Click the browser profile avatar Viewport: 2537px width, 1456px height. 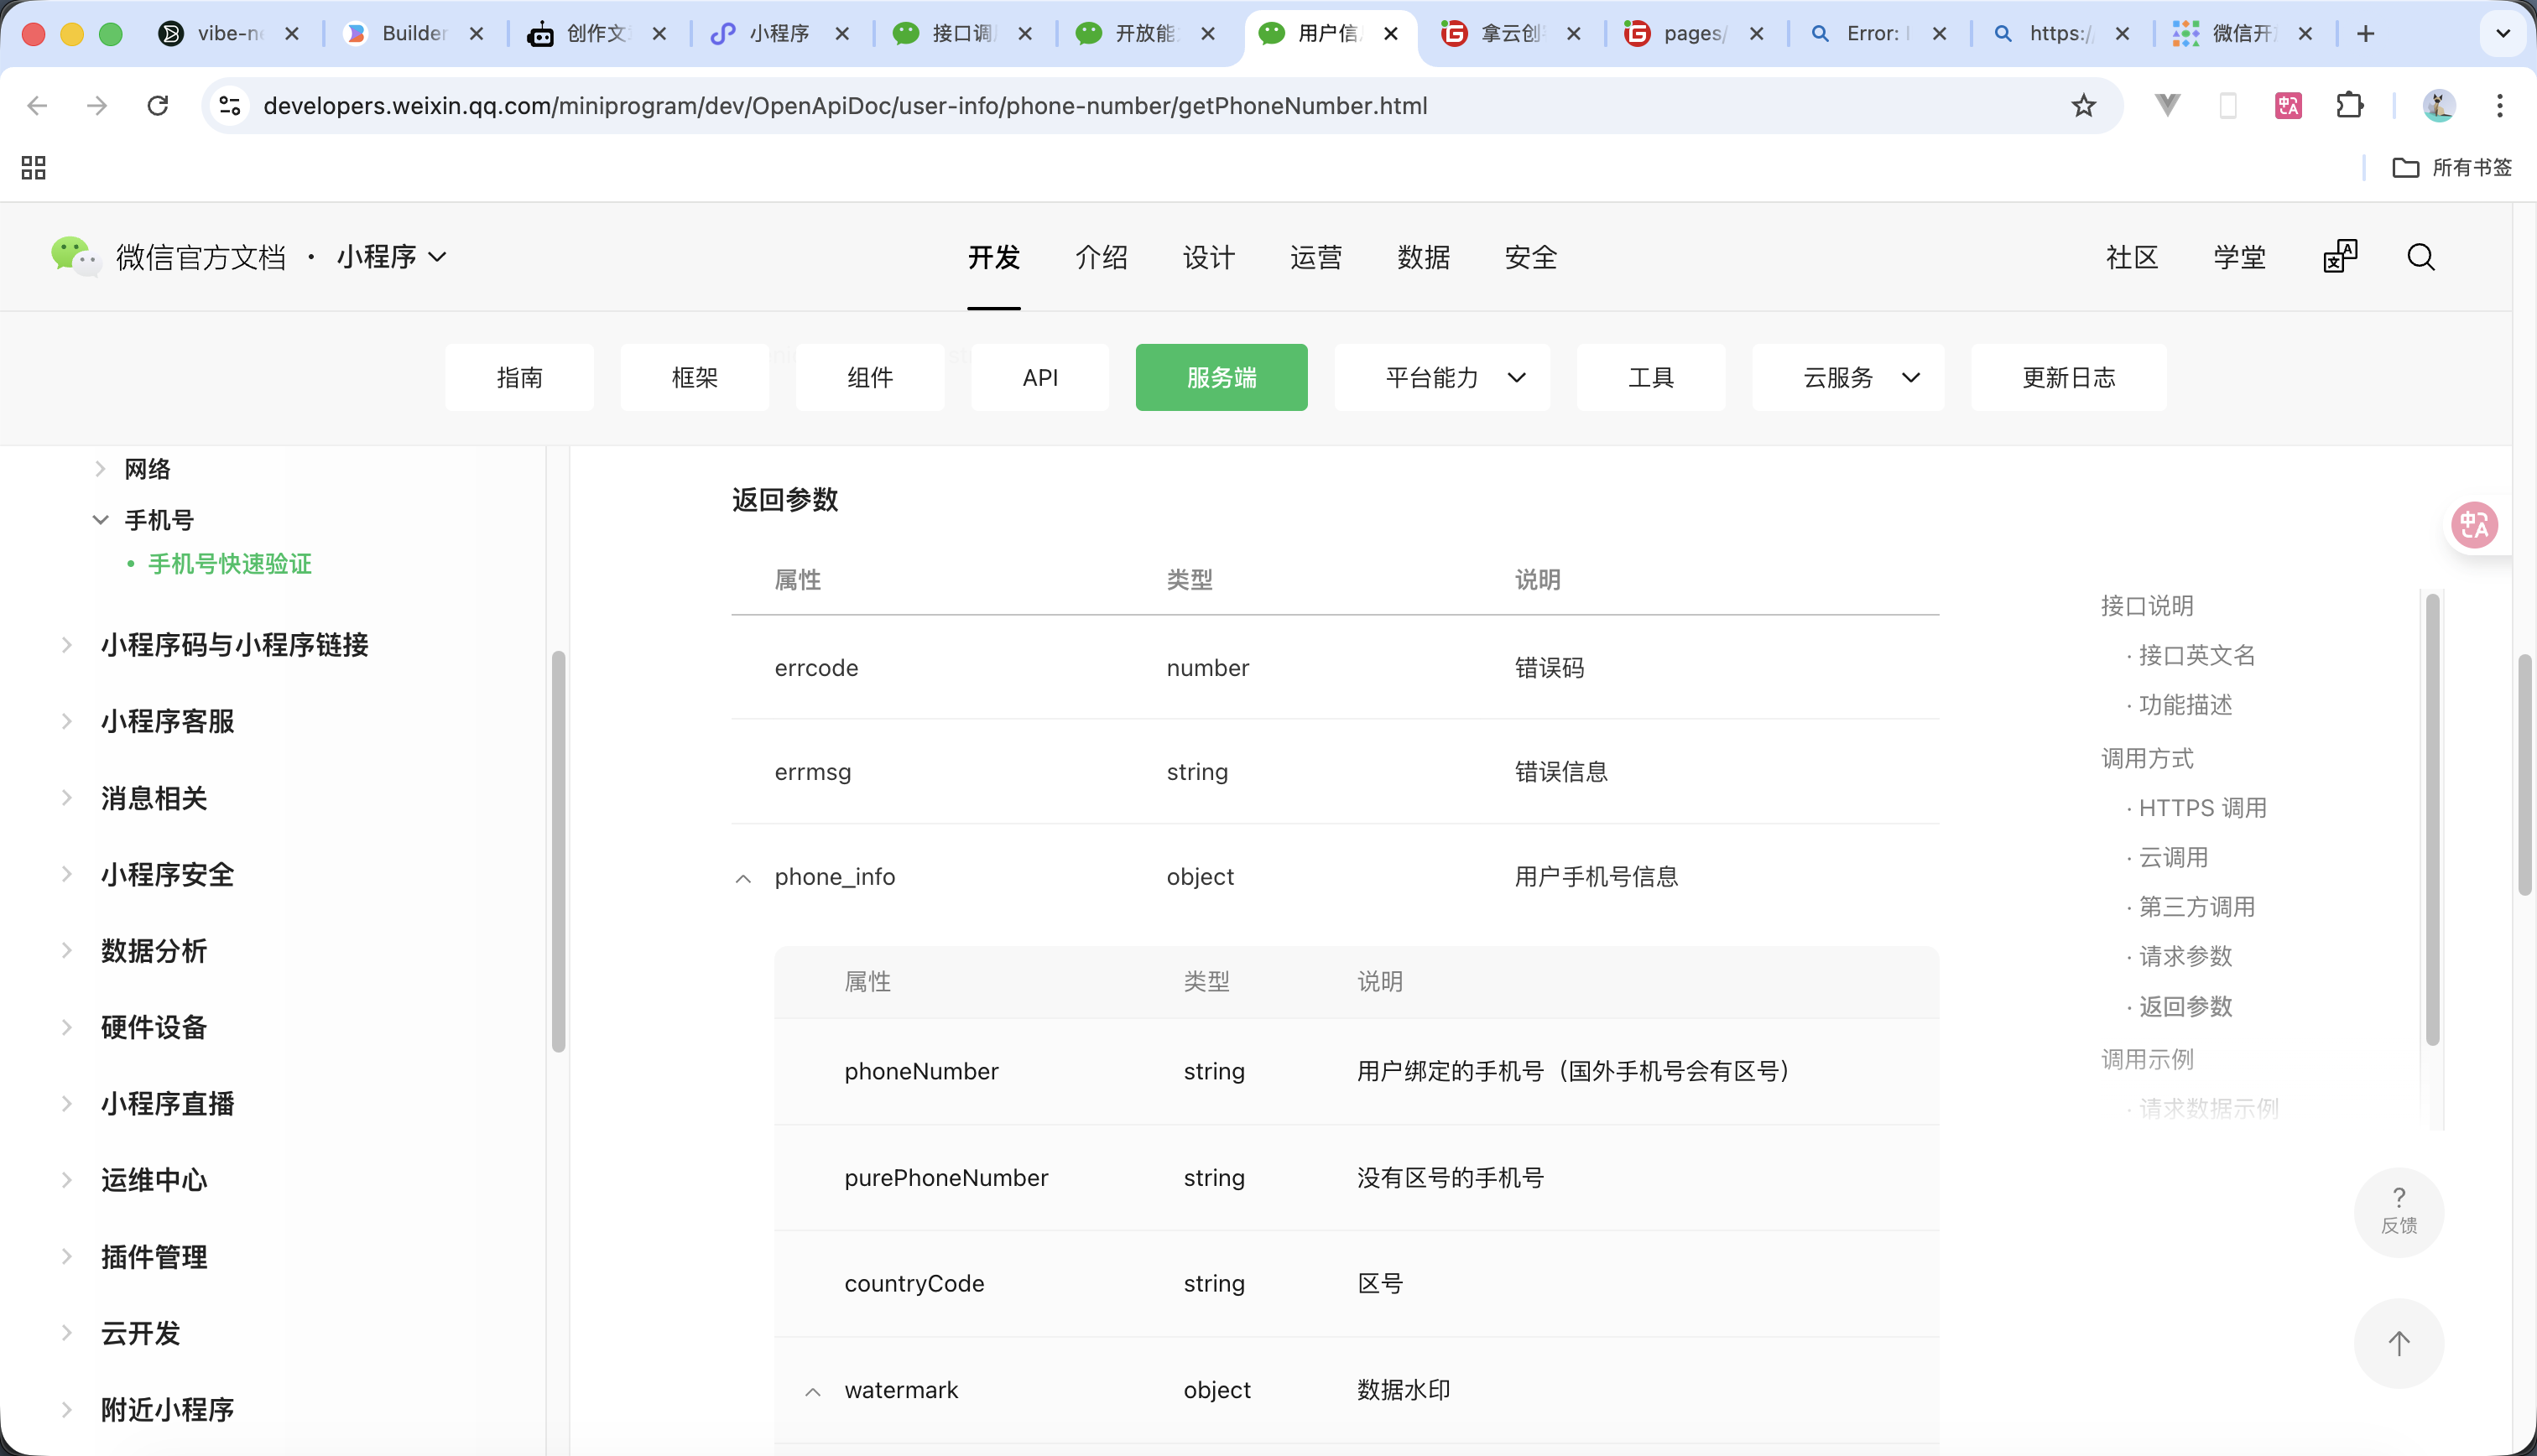(2439, 105)
